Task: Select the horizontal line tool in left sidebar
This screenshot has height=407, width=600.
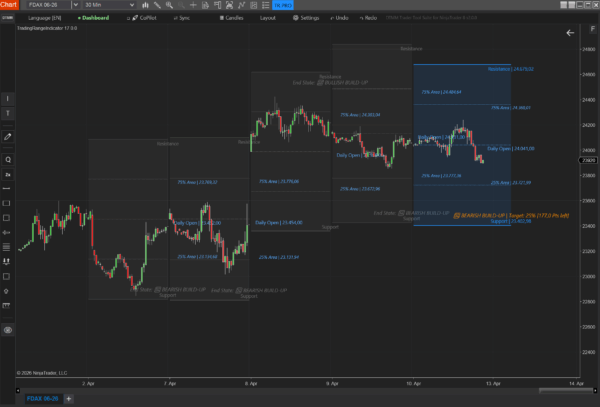Action: (7, 189)
